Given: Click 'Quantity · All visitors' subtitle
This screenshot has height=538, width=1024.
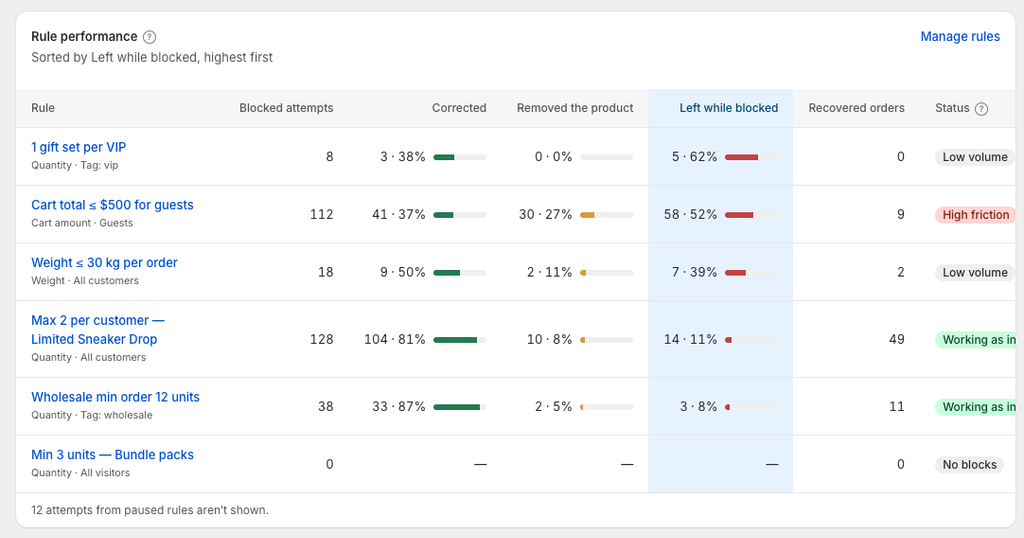Looking at the screenshot, I should point(80,473).
